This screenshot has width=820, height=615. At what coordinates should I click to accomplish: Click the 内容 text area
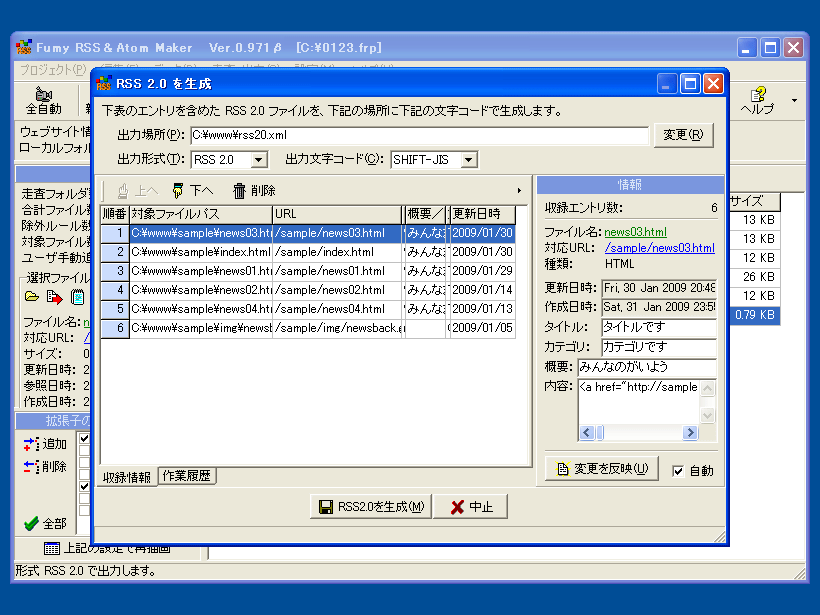tap(639, 403)
